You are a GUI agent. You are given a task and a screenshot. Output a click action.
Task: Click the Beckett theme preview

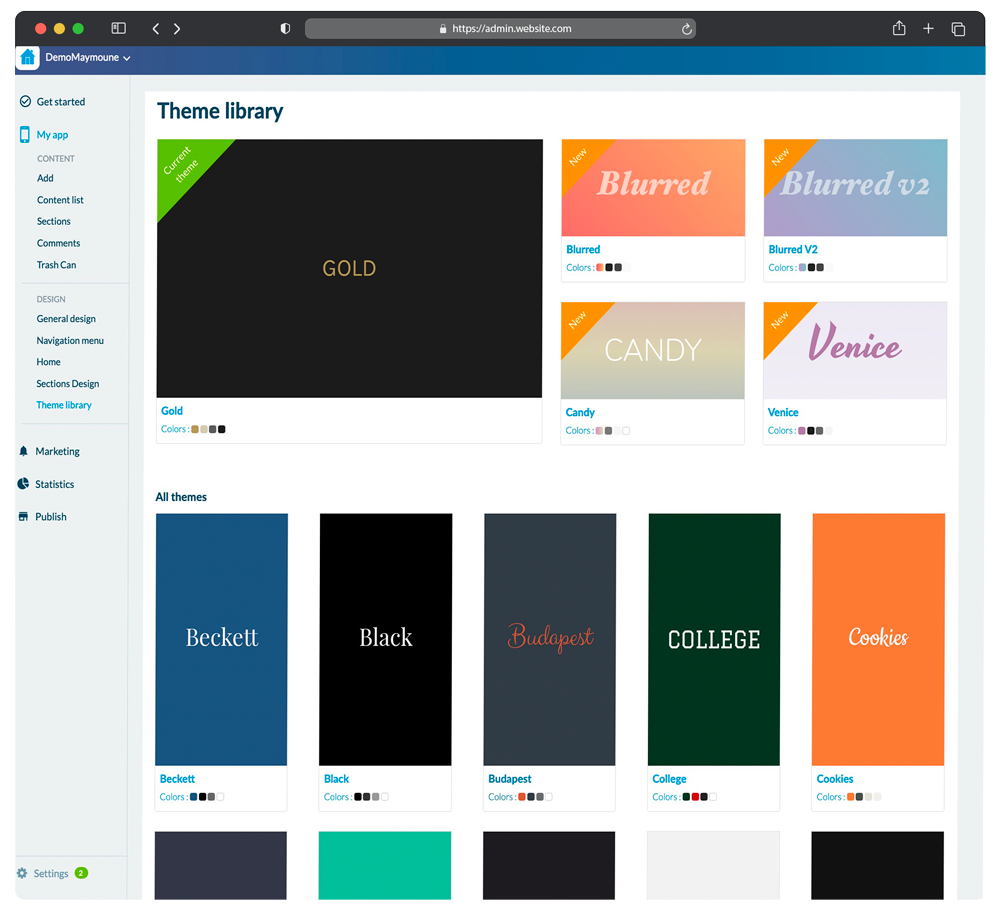click(x=221, y=639)
